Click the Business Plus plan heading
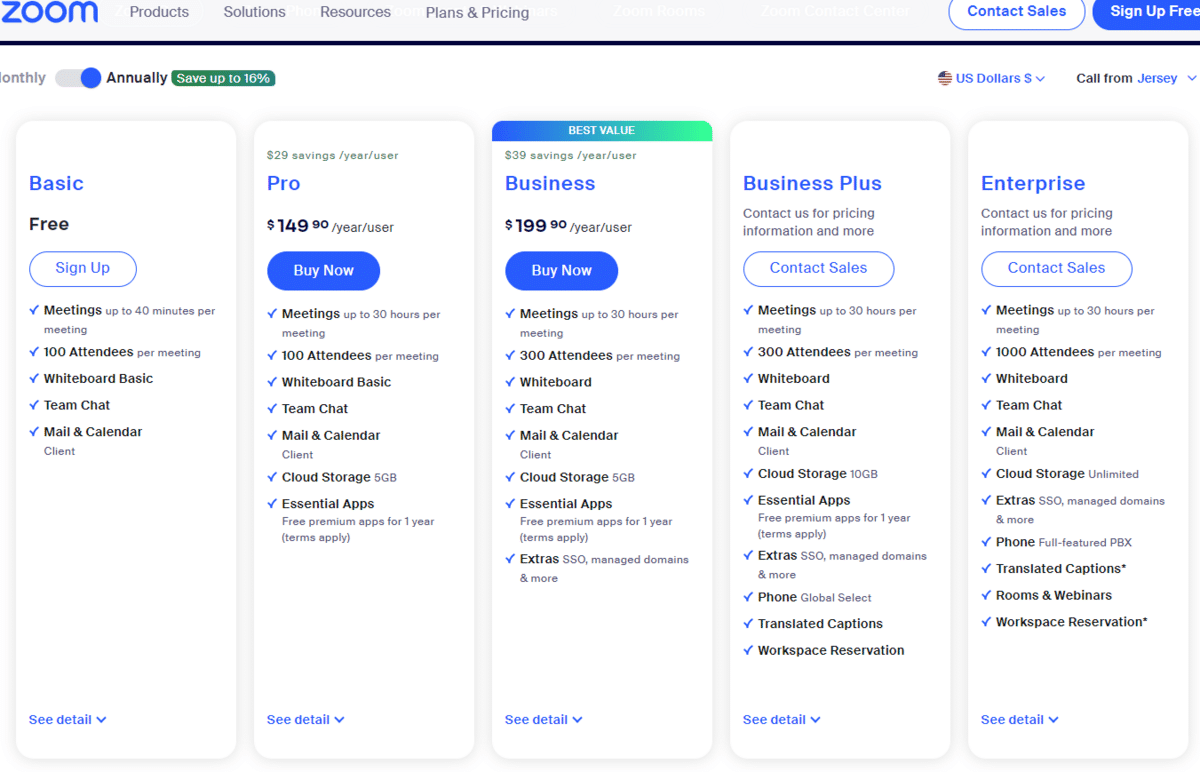The width and height of the screenshot is (1200, 772). tap(812, 183)
